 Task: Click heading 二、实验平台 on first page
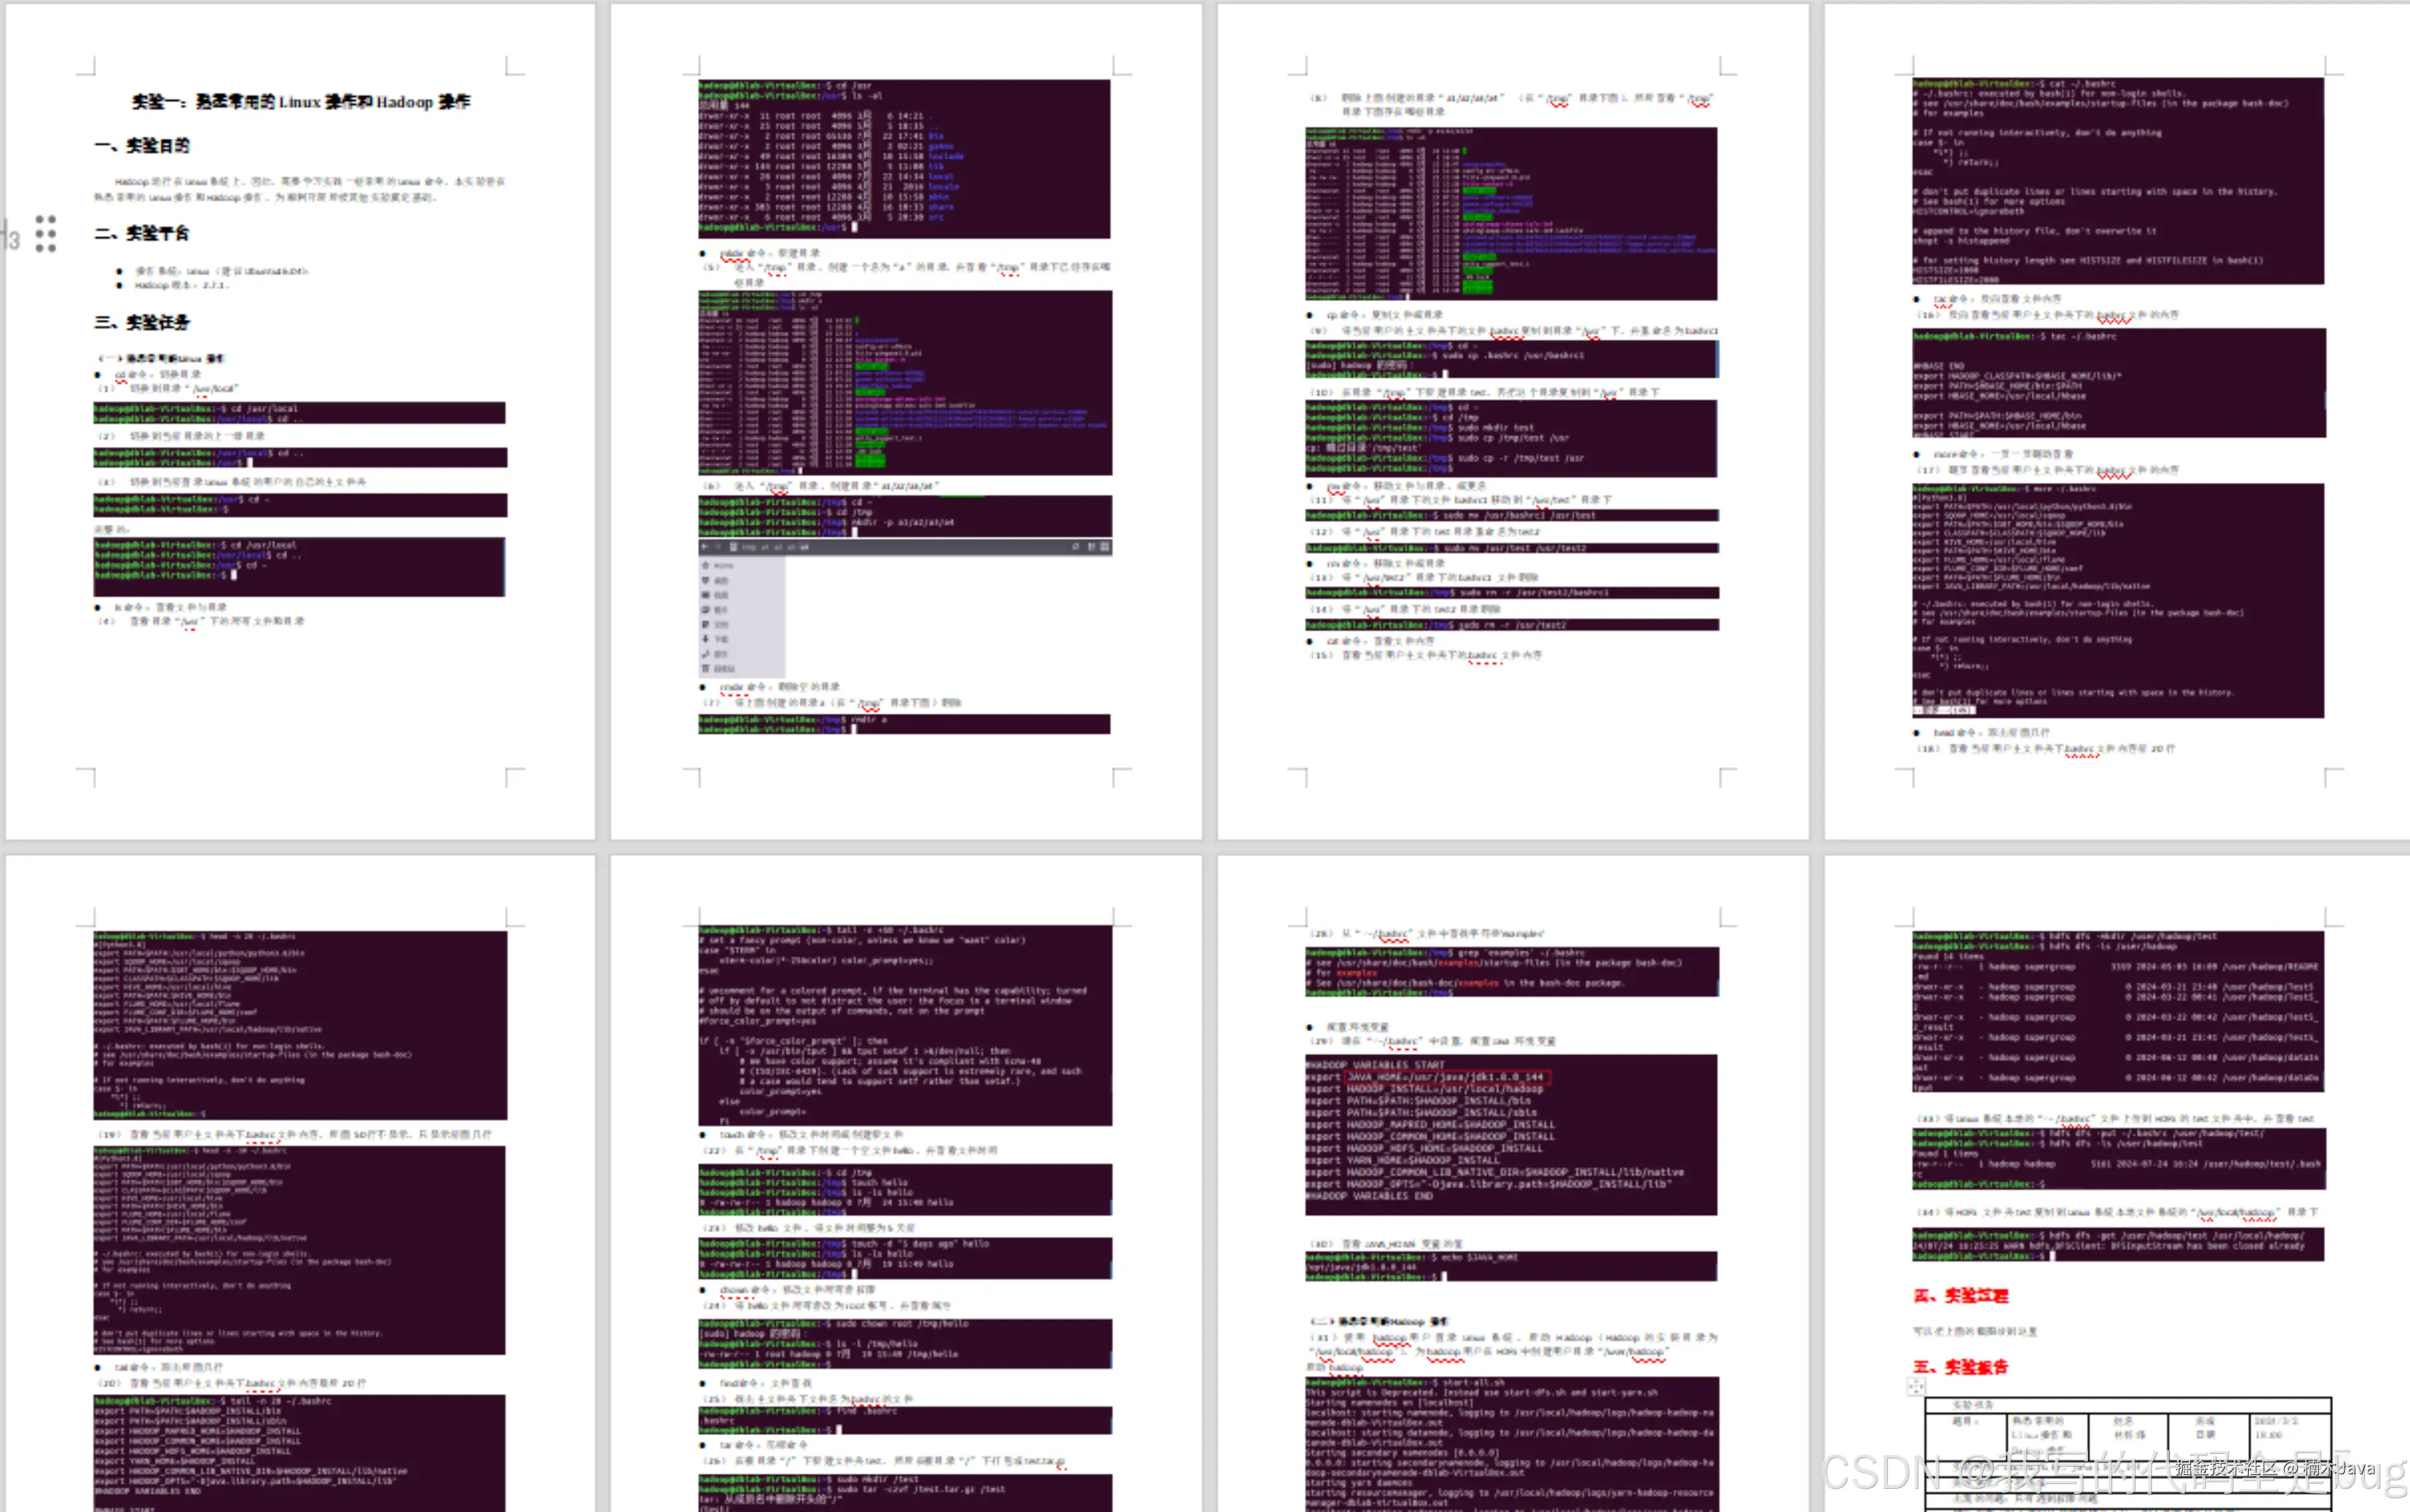click(142, 234)
